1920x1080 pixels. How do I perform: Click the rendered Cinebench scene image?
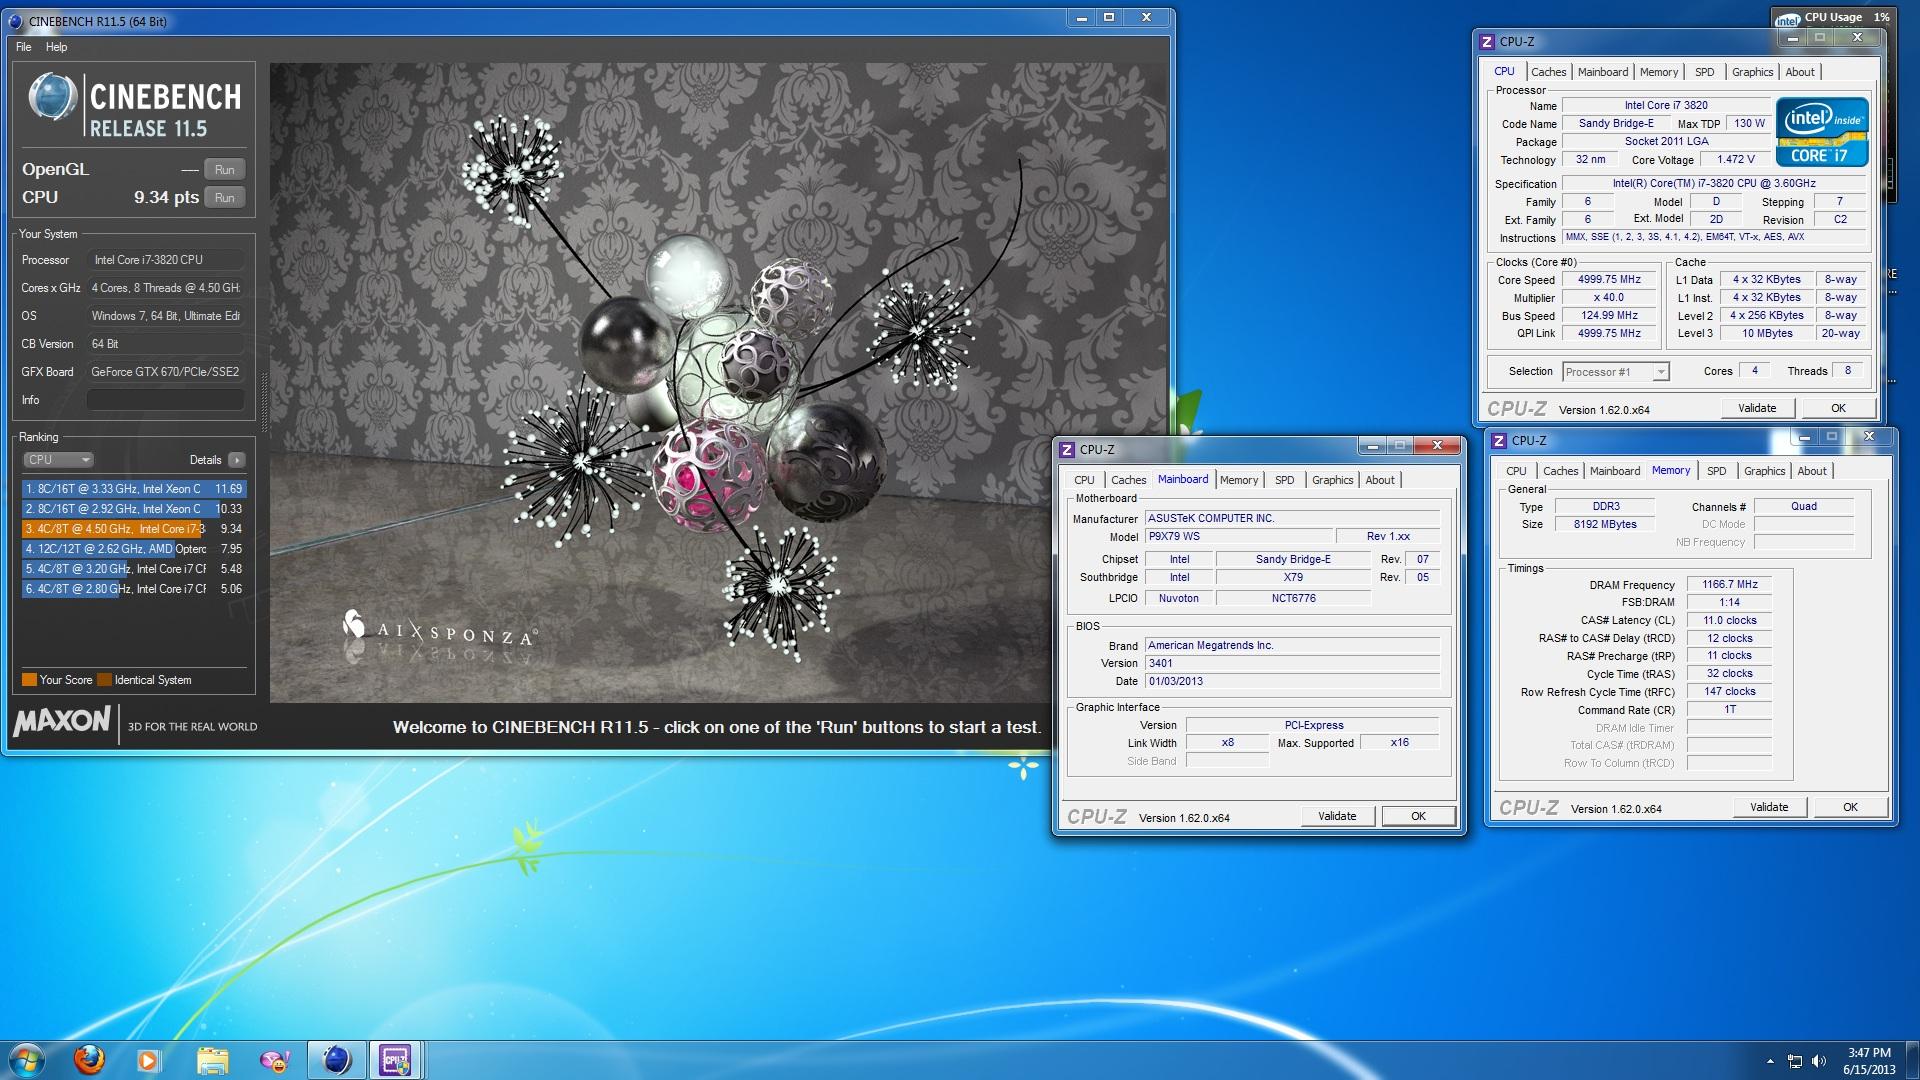point(719,383)
